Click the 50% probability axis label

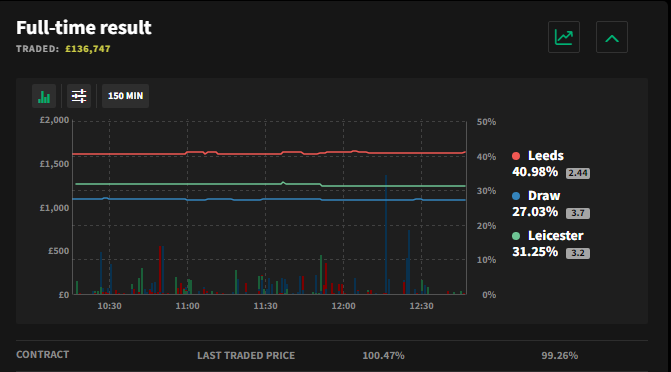tap(486, 122)
